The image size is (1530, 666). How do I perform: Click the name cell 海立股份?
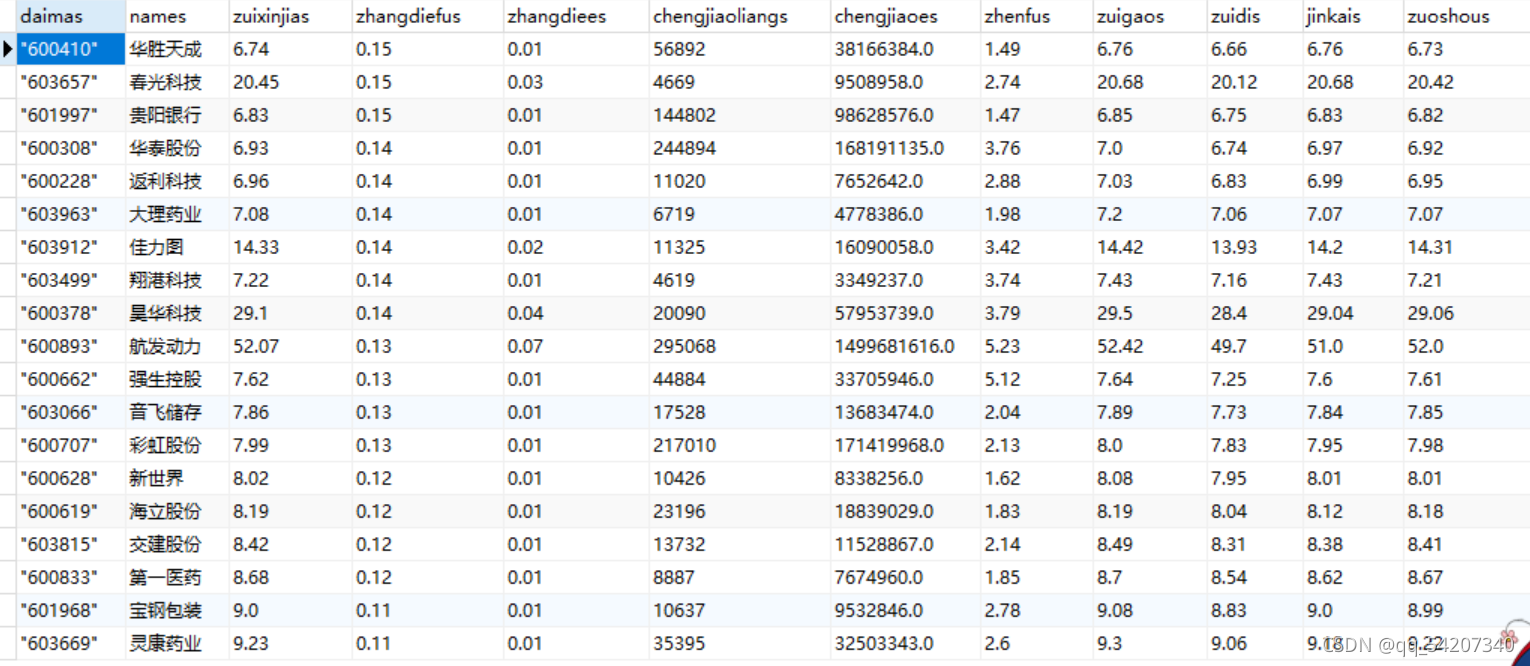click(x=177, y=511)
